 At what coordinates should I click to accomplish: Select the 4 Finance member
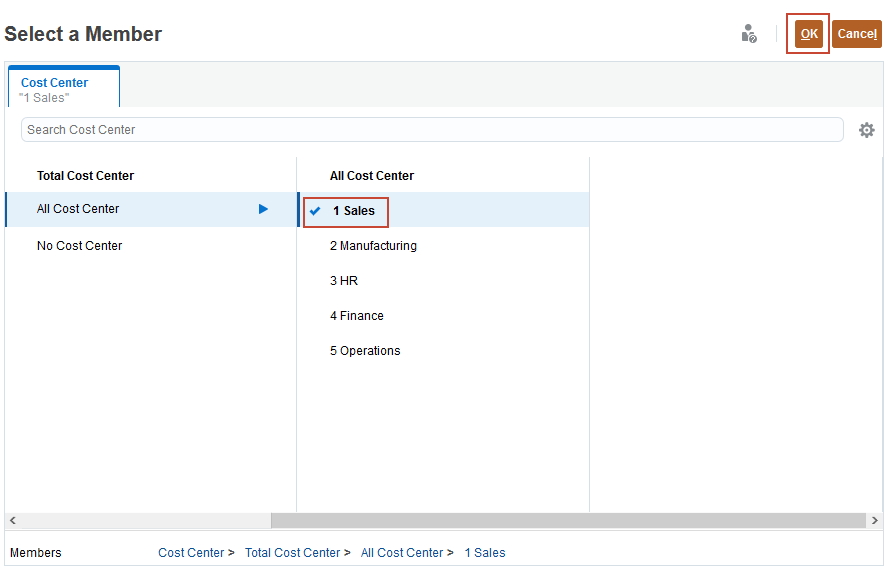tap(356, 315)
